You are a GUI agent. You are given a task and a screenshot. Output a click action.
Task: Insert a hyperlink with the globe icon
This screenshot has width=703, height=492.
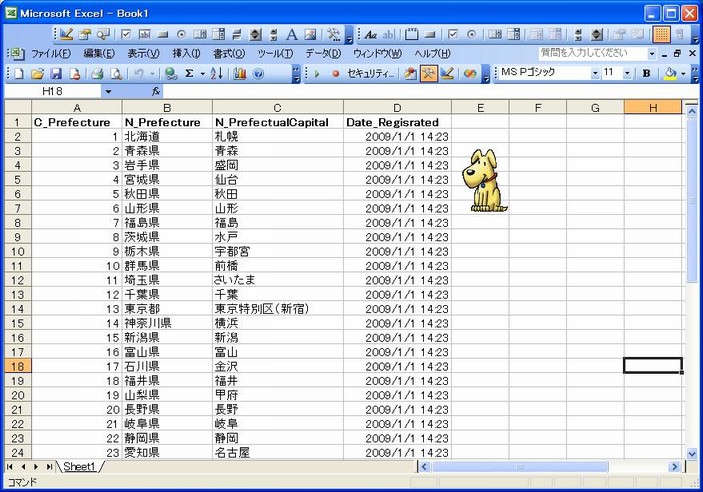[171, 74]
